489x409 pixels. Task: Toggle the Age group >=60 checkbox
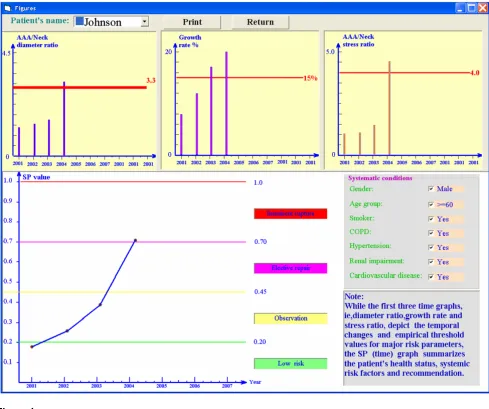click(x=431, y=204)
